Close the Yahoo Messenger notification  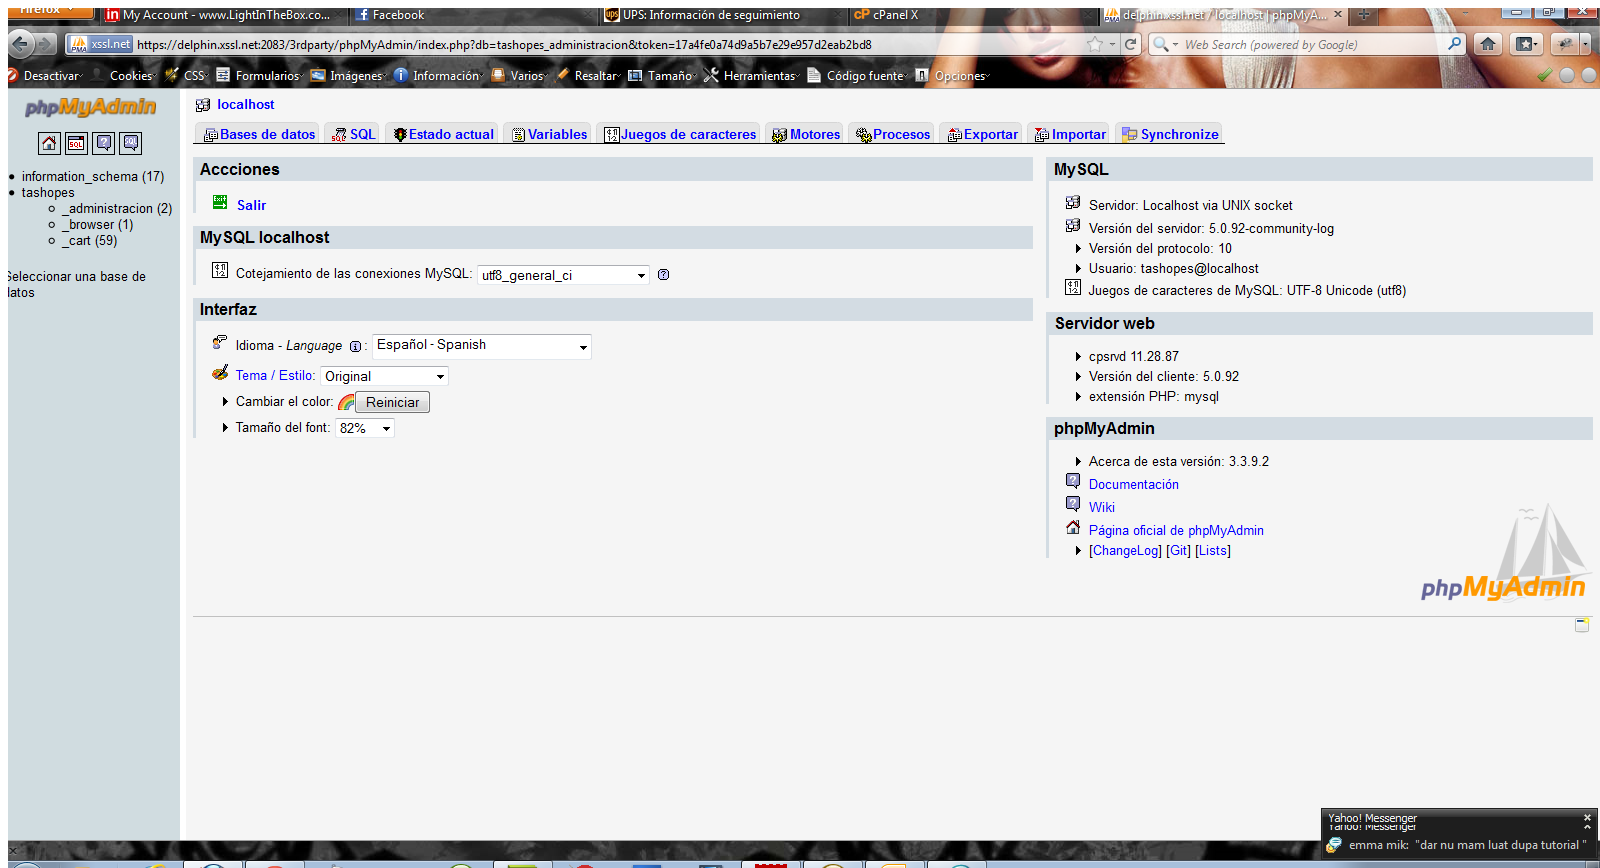click(1587, 818)
